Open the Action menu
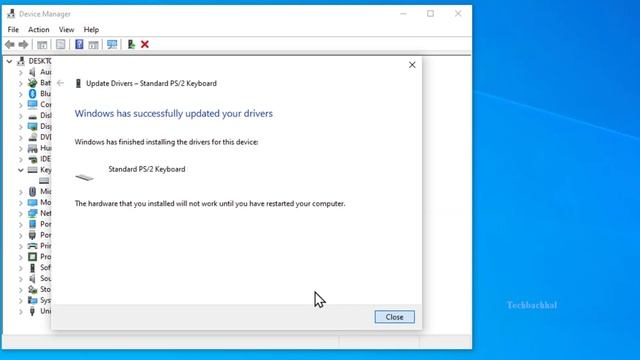The image size is (640, 360). tap(38, 29)
